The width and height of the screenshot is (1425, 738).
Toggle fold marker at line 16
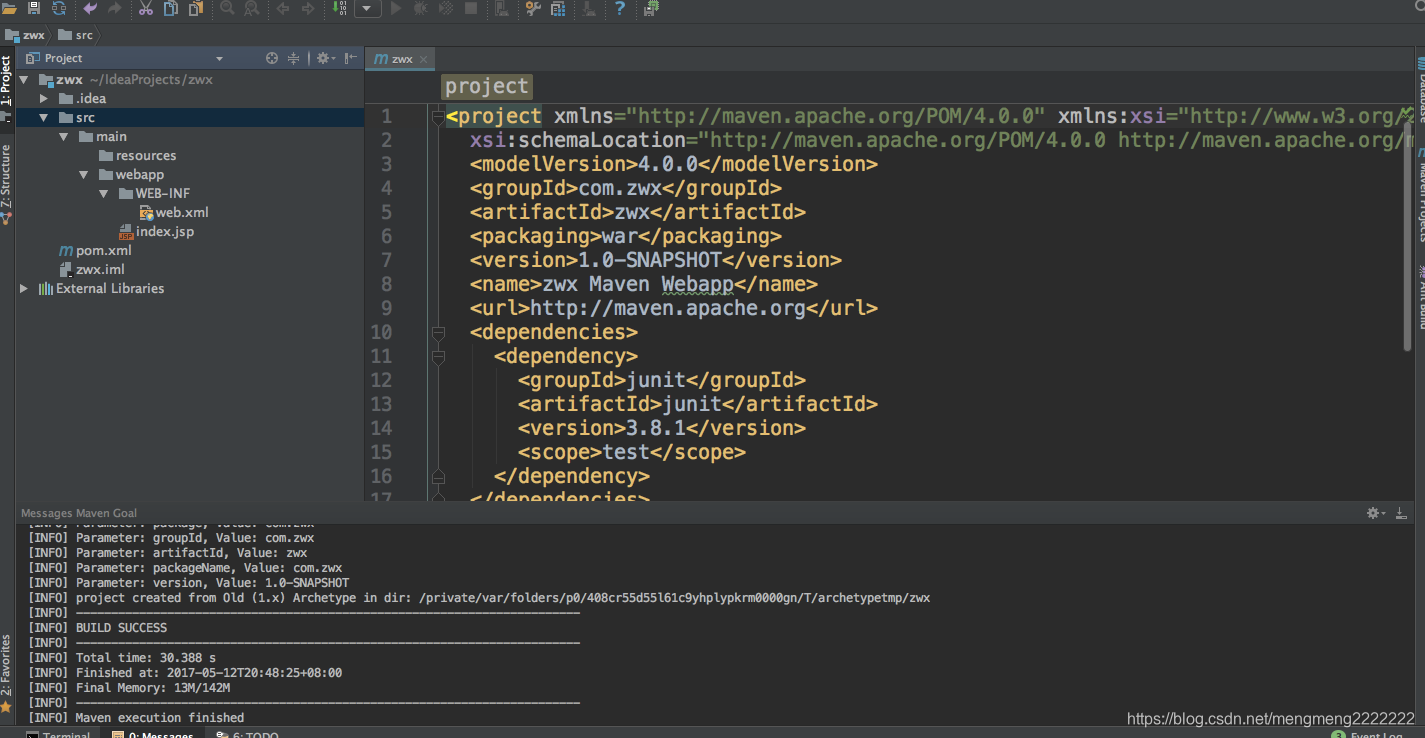coord(437,476)
